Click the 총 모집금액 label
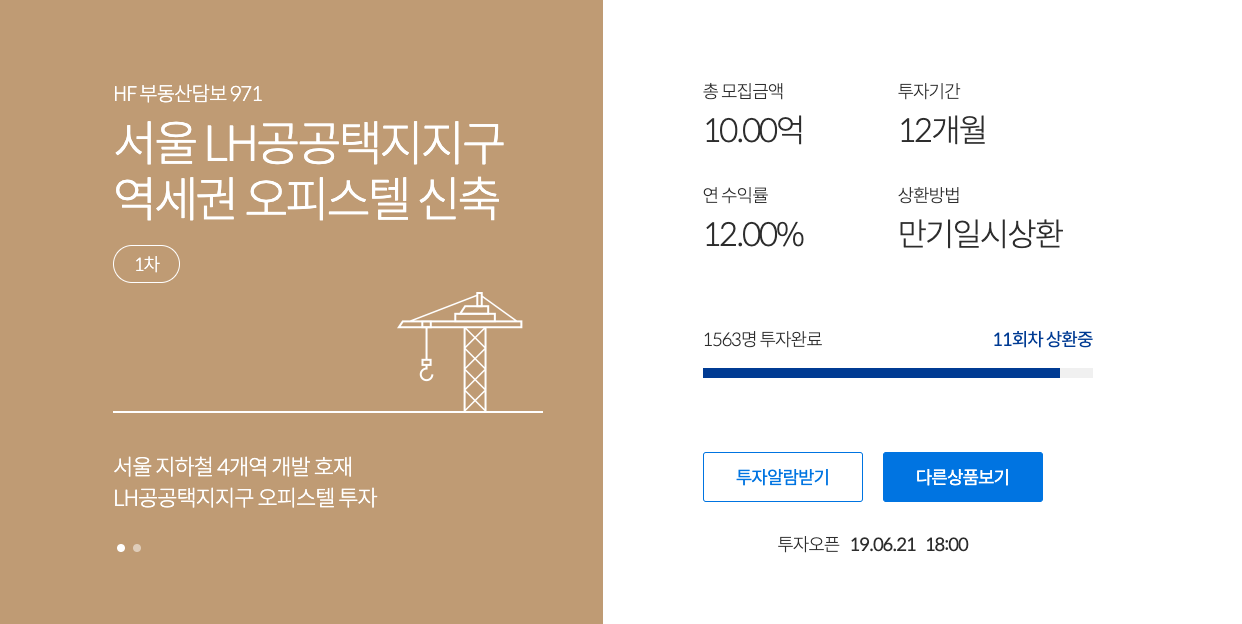 click(x=743, y=91)
